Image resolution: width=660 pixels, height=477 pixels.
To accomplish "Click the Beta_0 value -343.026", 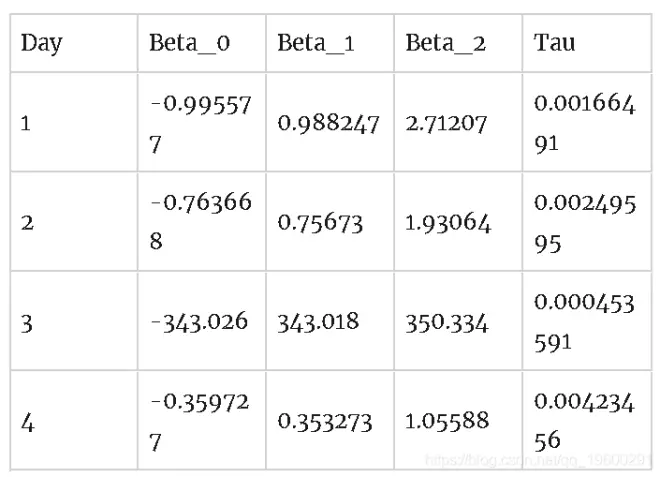I will coord(199,322).
